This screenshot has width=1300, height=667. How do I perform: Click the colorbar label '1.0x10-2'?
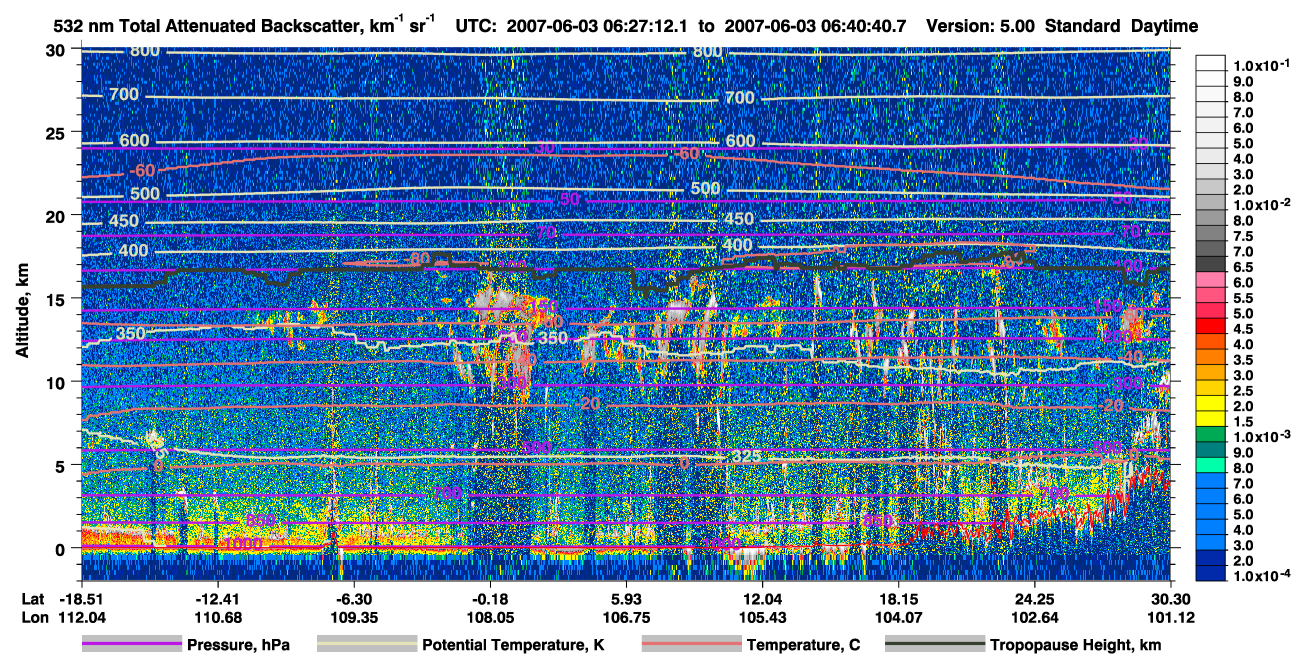(1260, 205)
